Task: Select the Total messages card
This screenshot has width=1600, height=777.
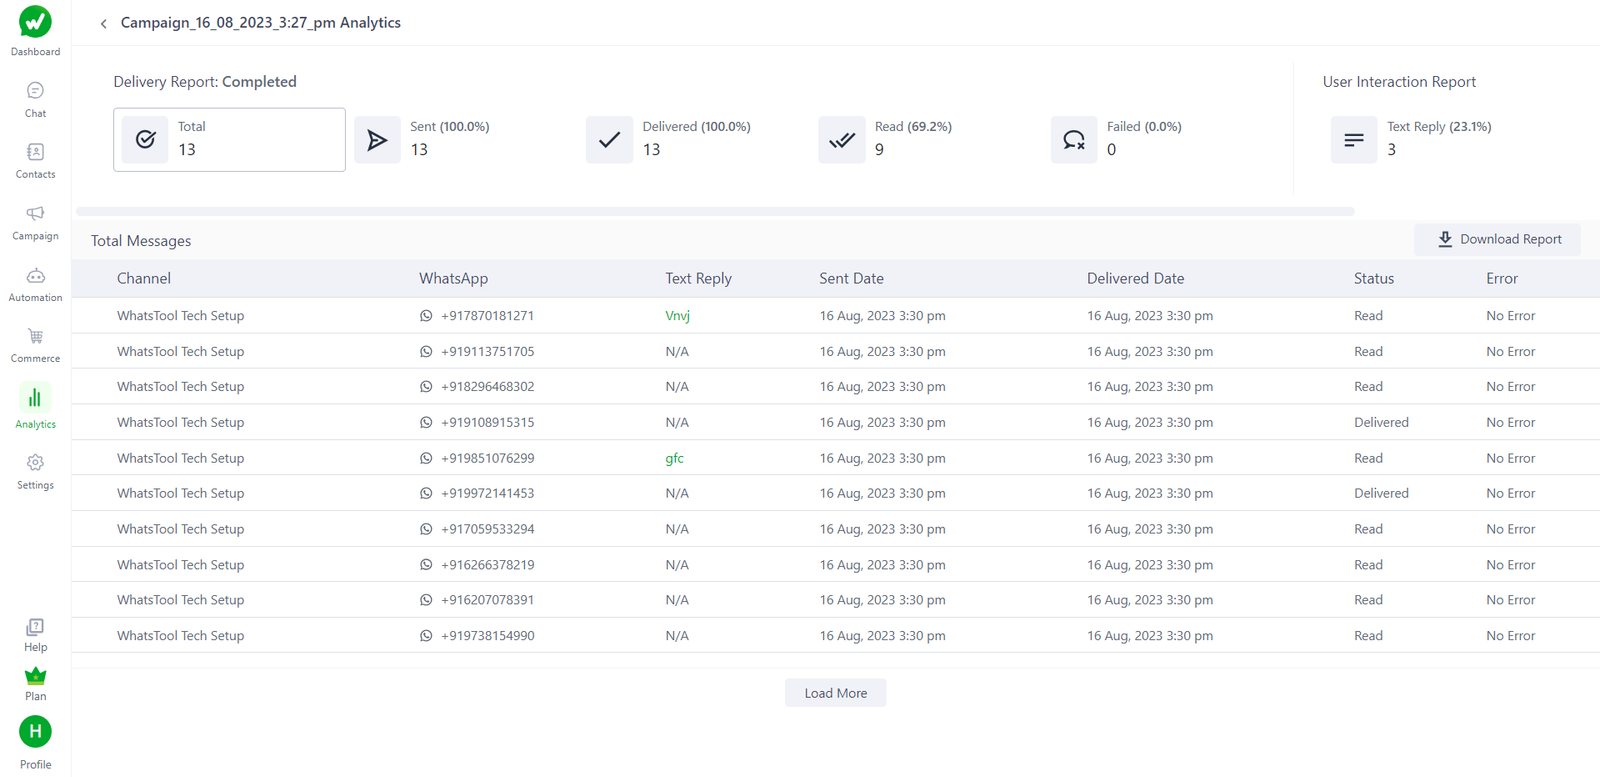Action: (x=229, y=140)
